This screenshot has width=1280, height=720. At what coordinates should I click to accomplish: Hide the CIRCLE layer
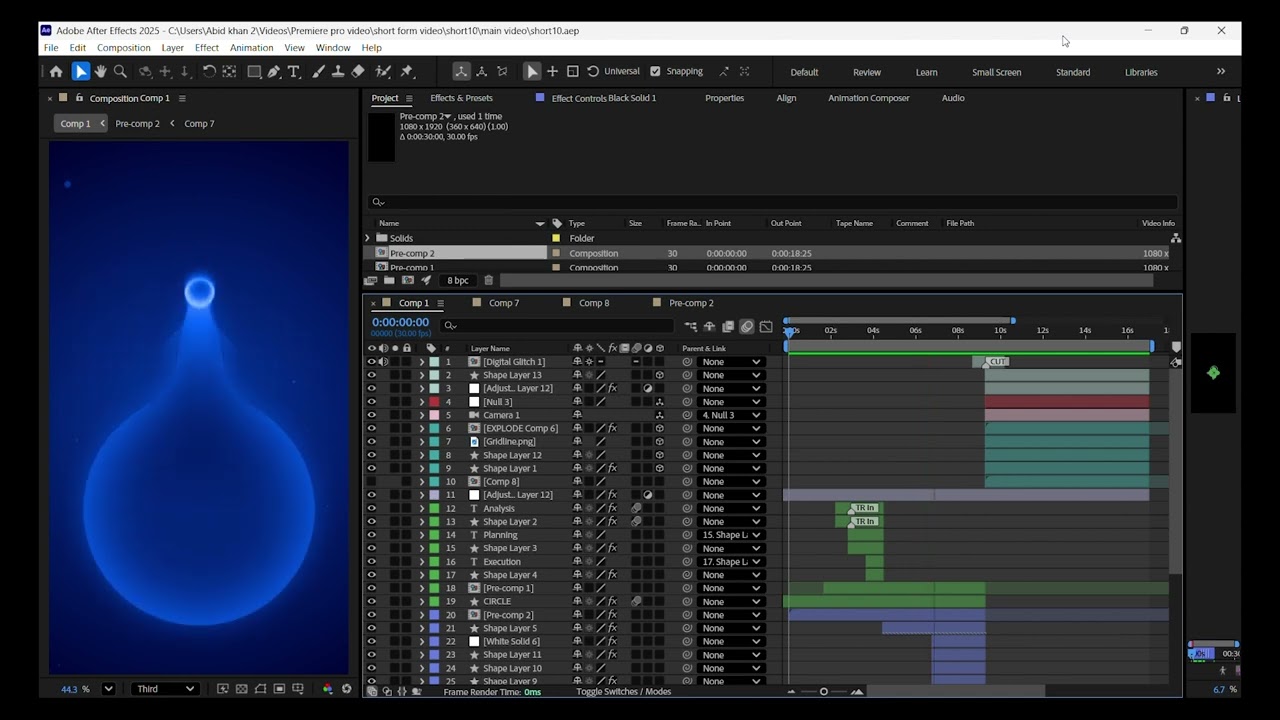pyautogui.click(x=371, y=601)
